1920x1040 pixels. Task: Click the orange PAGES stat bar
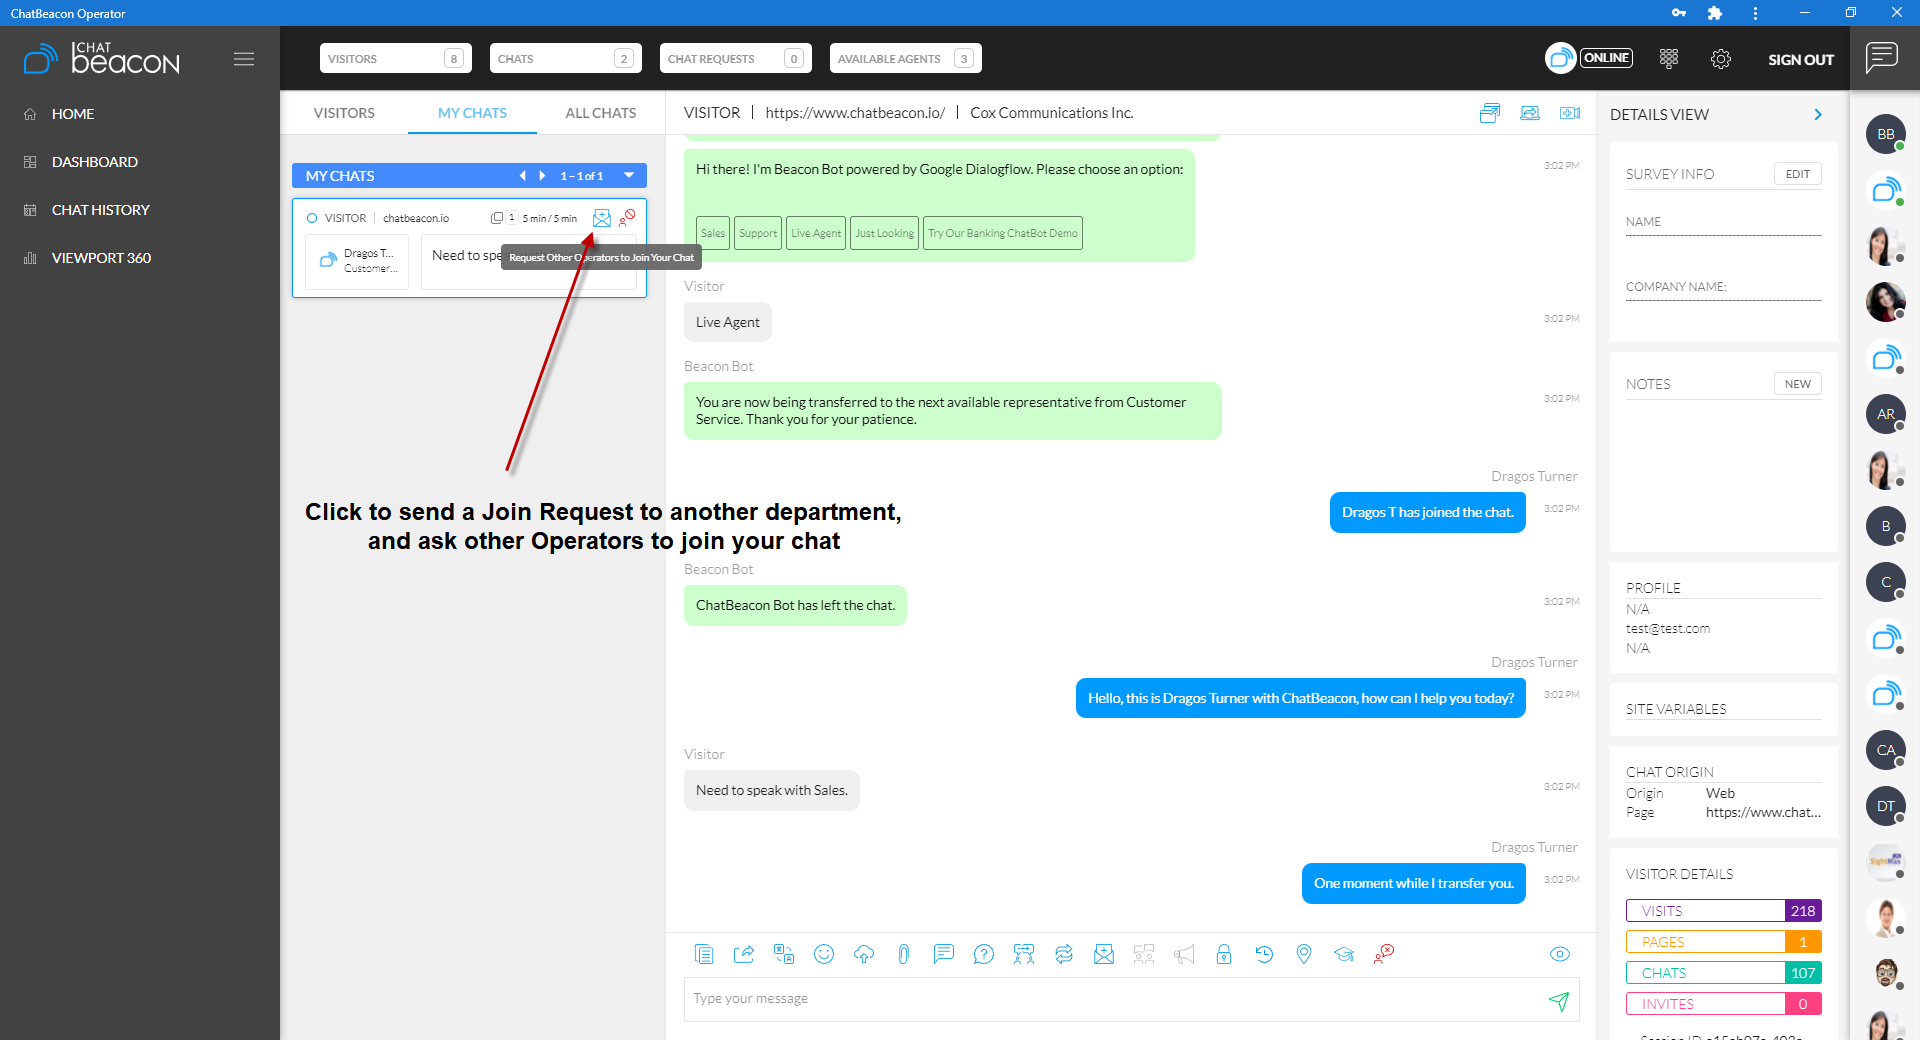pos(1724,942)
